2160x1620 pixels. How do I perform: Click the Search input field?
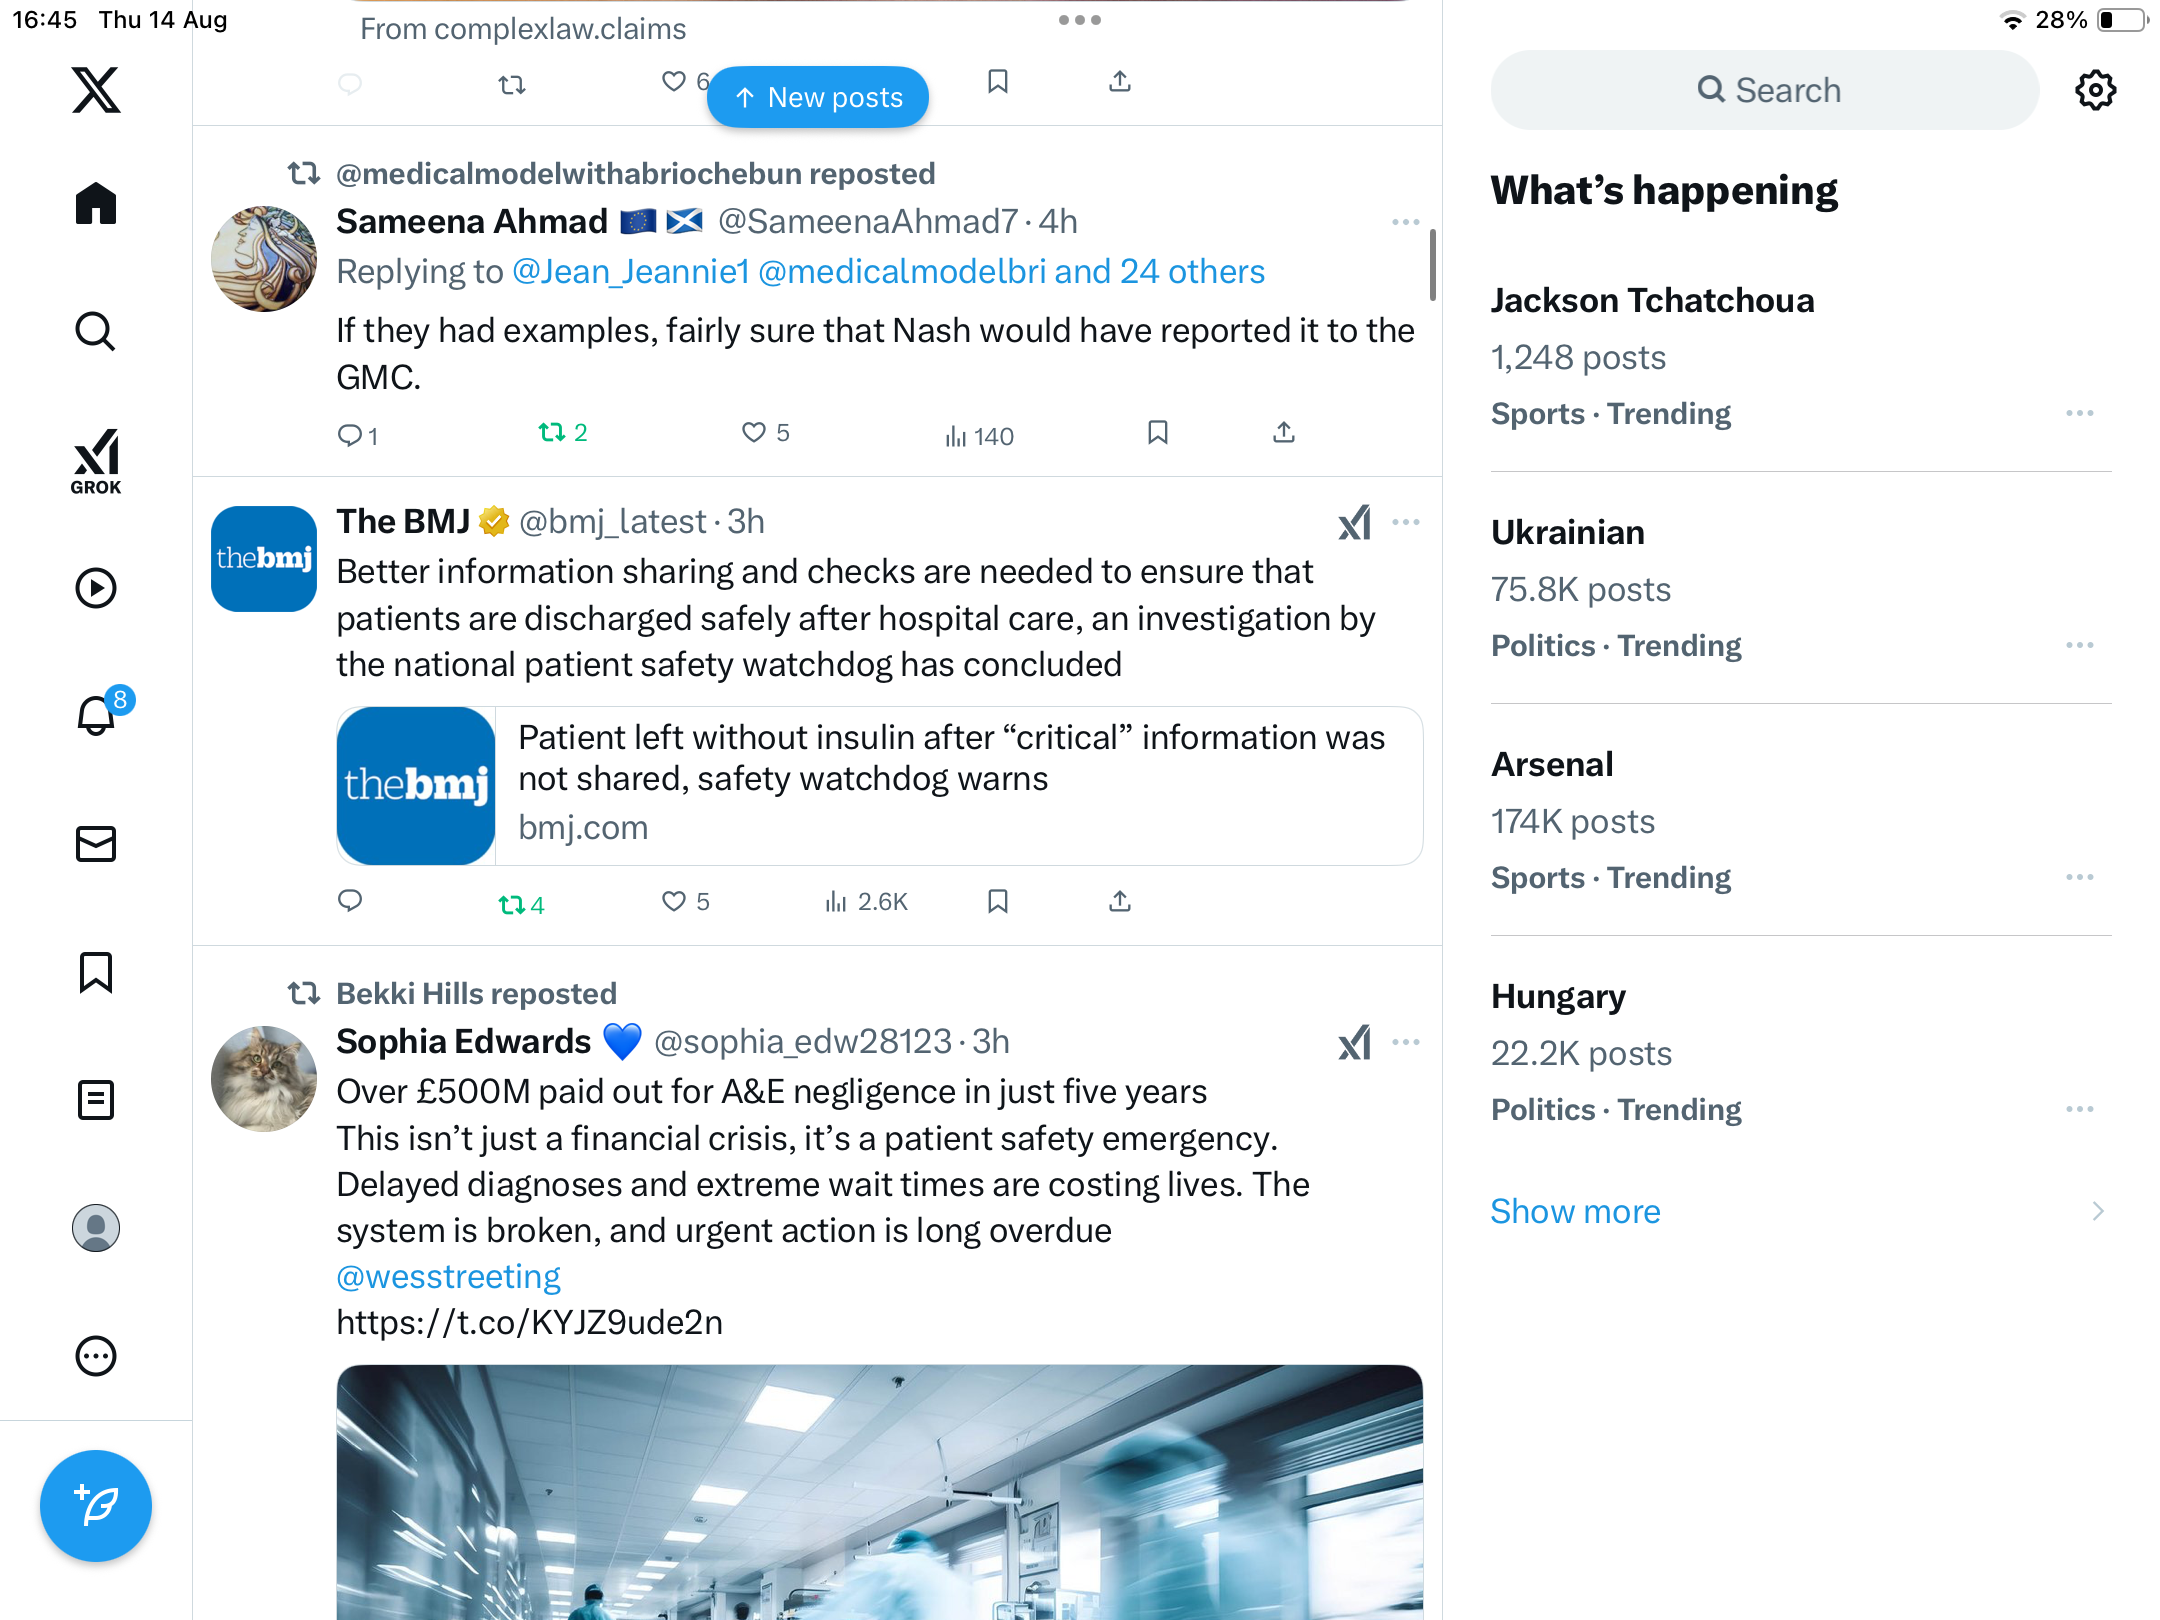1765,90
